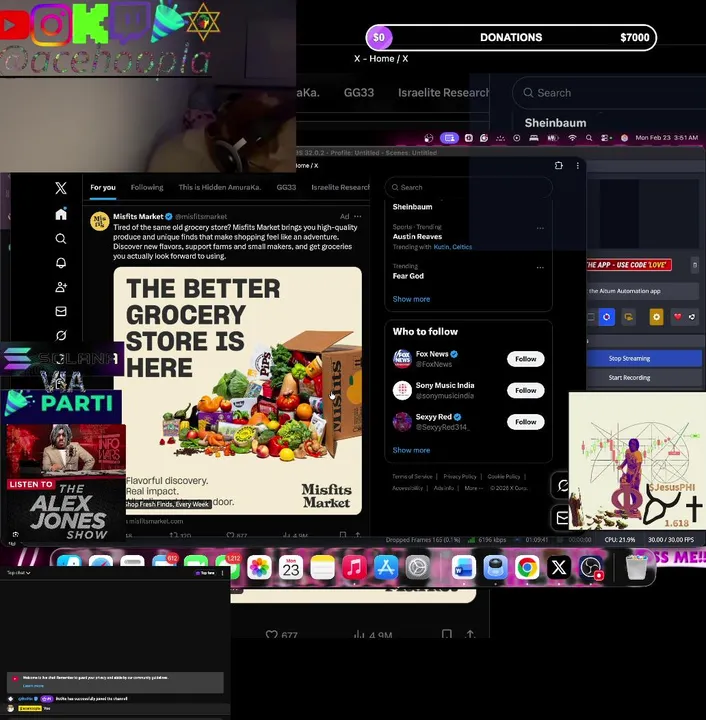
Task: Click the Mon Feb 23 3:51 AM clock
Action: point(667,138)
